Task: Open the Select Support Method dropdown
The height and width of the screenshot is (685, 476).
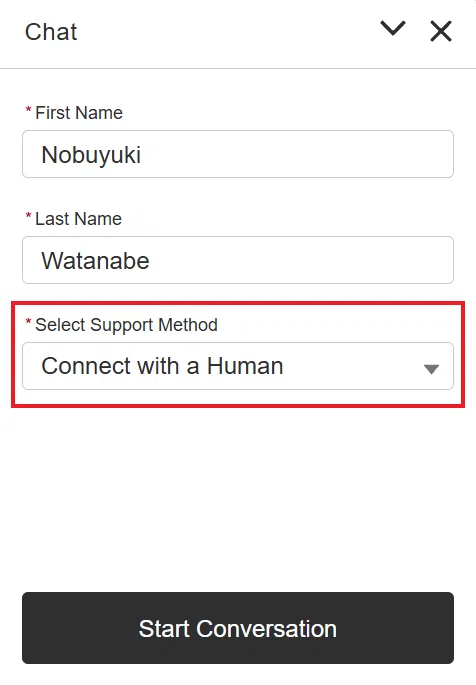Action: (x=238, y=366)
